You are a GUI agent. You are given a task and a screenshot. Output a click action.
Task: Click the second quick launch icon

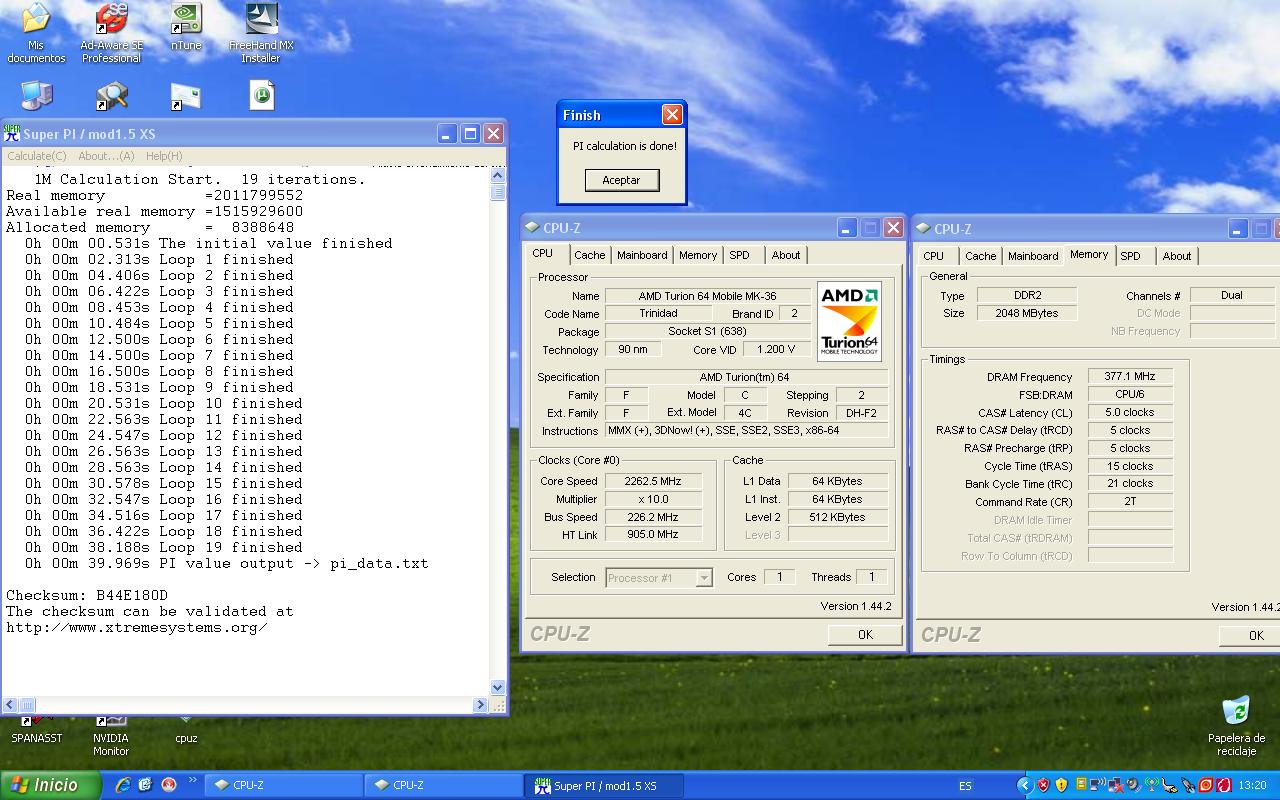coord(146,785)
